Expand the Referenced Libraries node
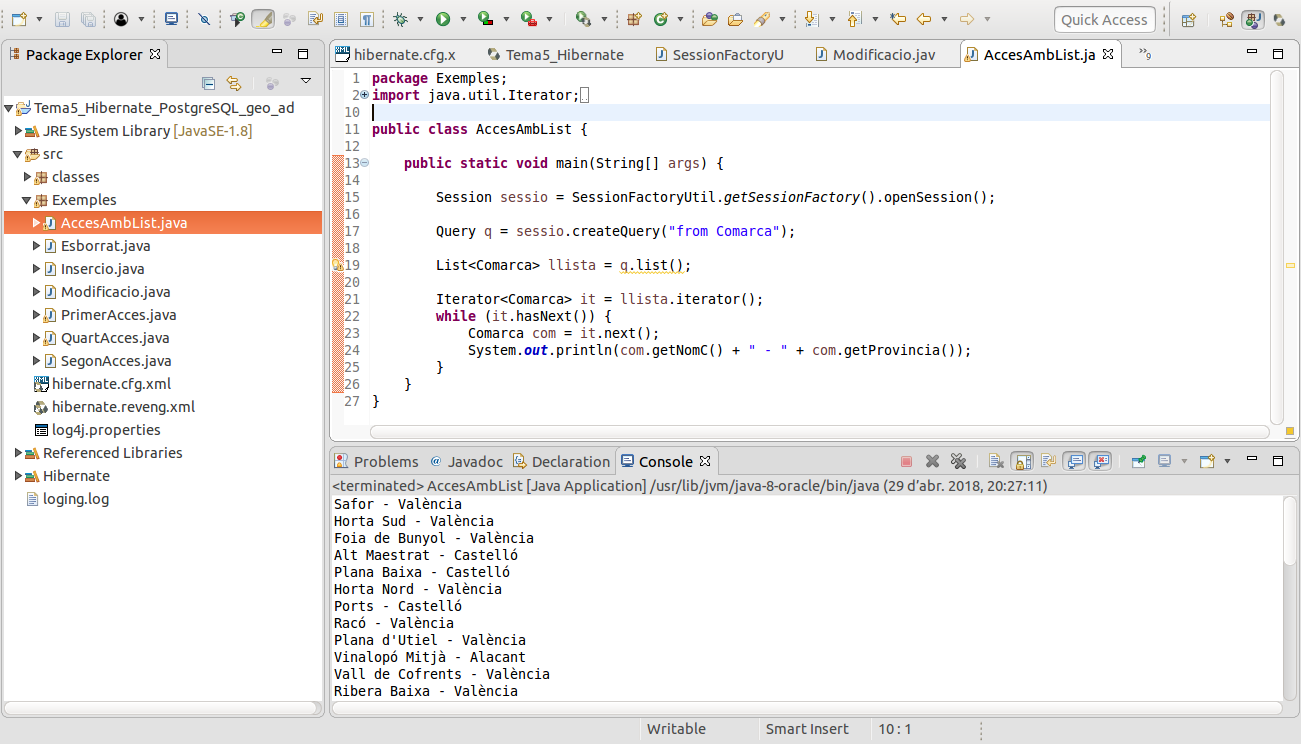Viewport: 1301px width, 744px height. 18,453
